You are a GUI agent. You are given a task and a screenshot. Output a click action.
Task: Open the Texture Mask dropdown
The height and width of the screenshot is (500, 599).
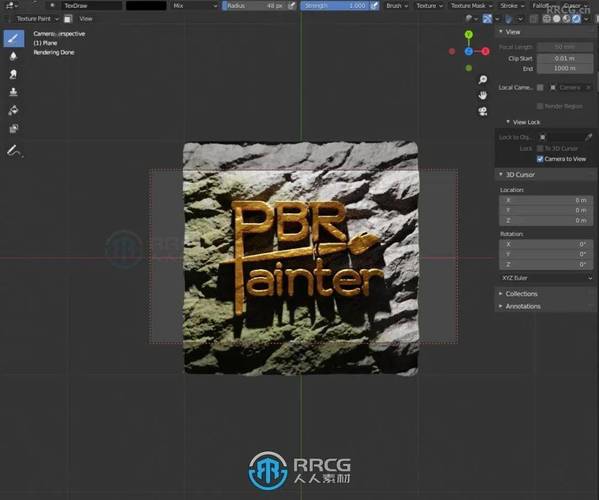tap(471, 5)
